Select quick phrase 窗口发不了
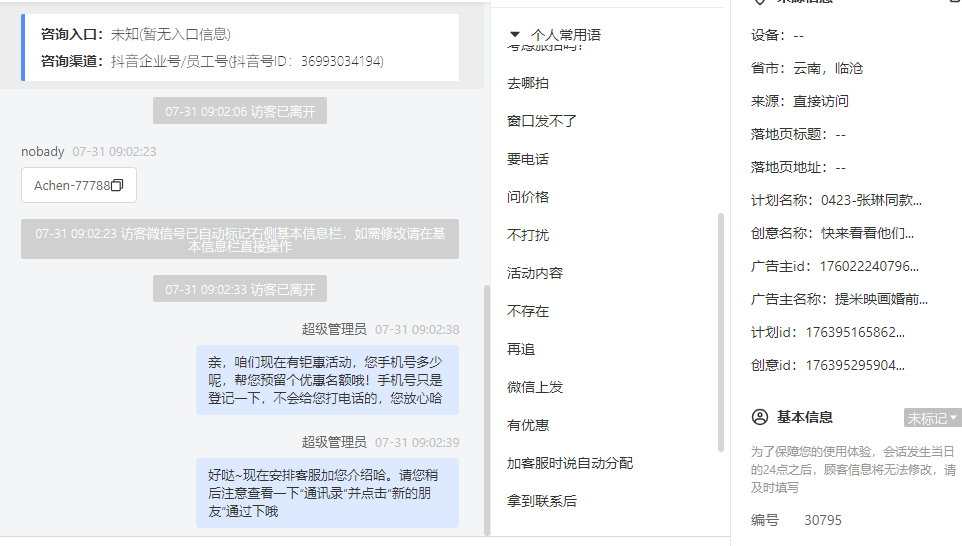Viewport: 962px width, 546px height. point(542,121)
